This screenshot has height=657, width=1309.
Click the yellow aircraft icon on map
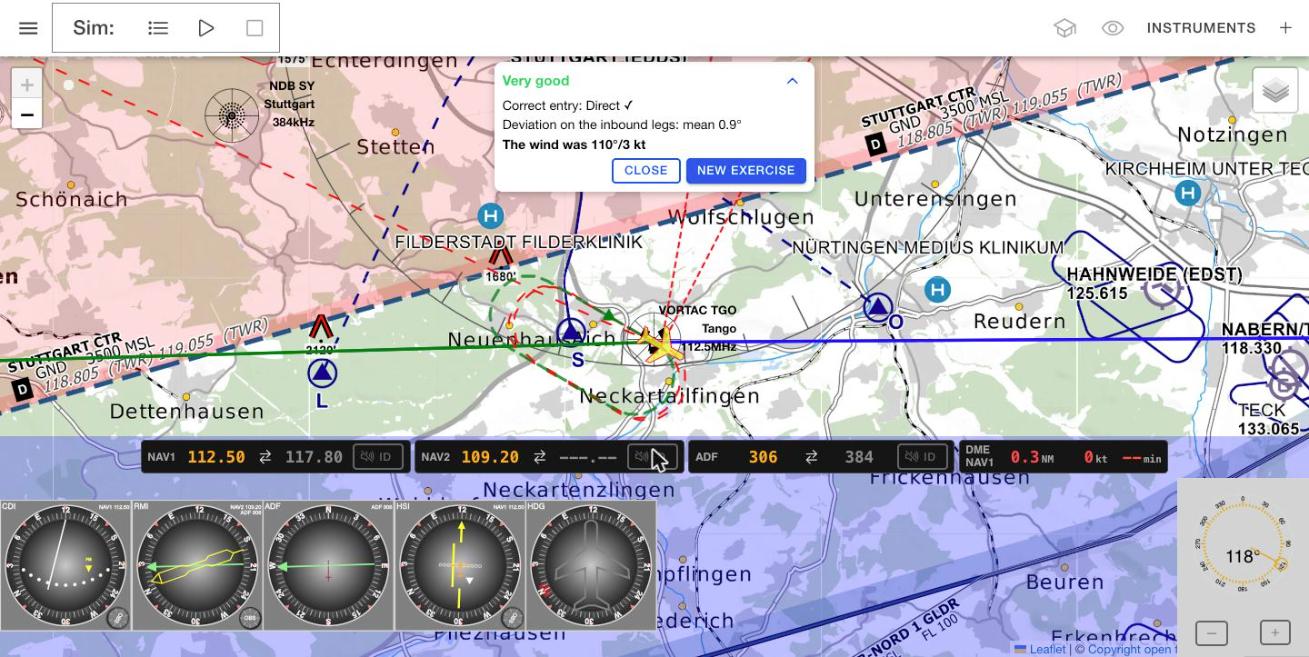pyautogui.click(x=661, y=343)
